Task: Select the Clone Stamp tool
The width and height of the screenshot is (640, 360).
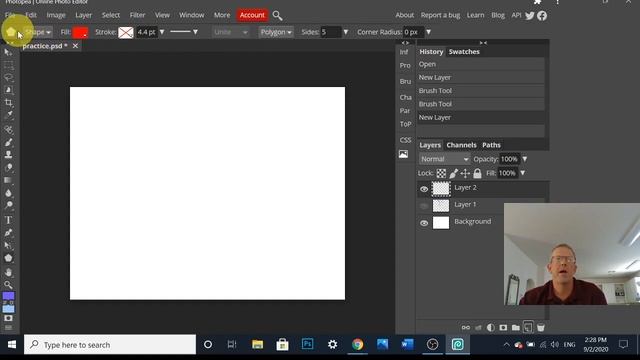Action: (x=8, y=154)
